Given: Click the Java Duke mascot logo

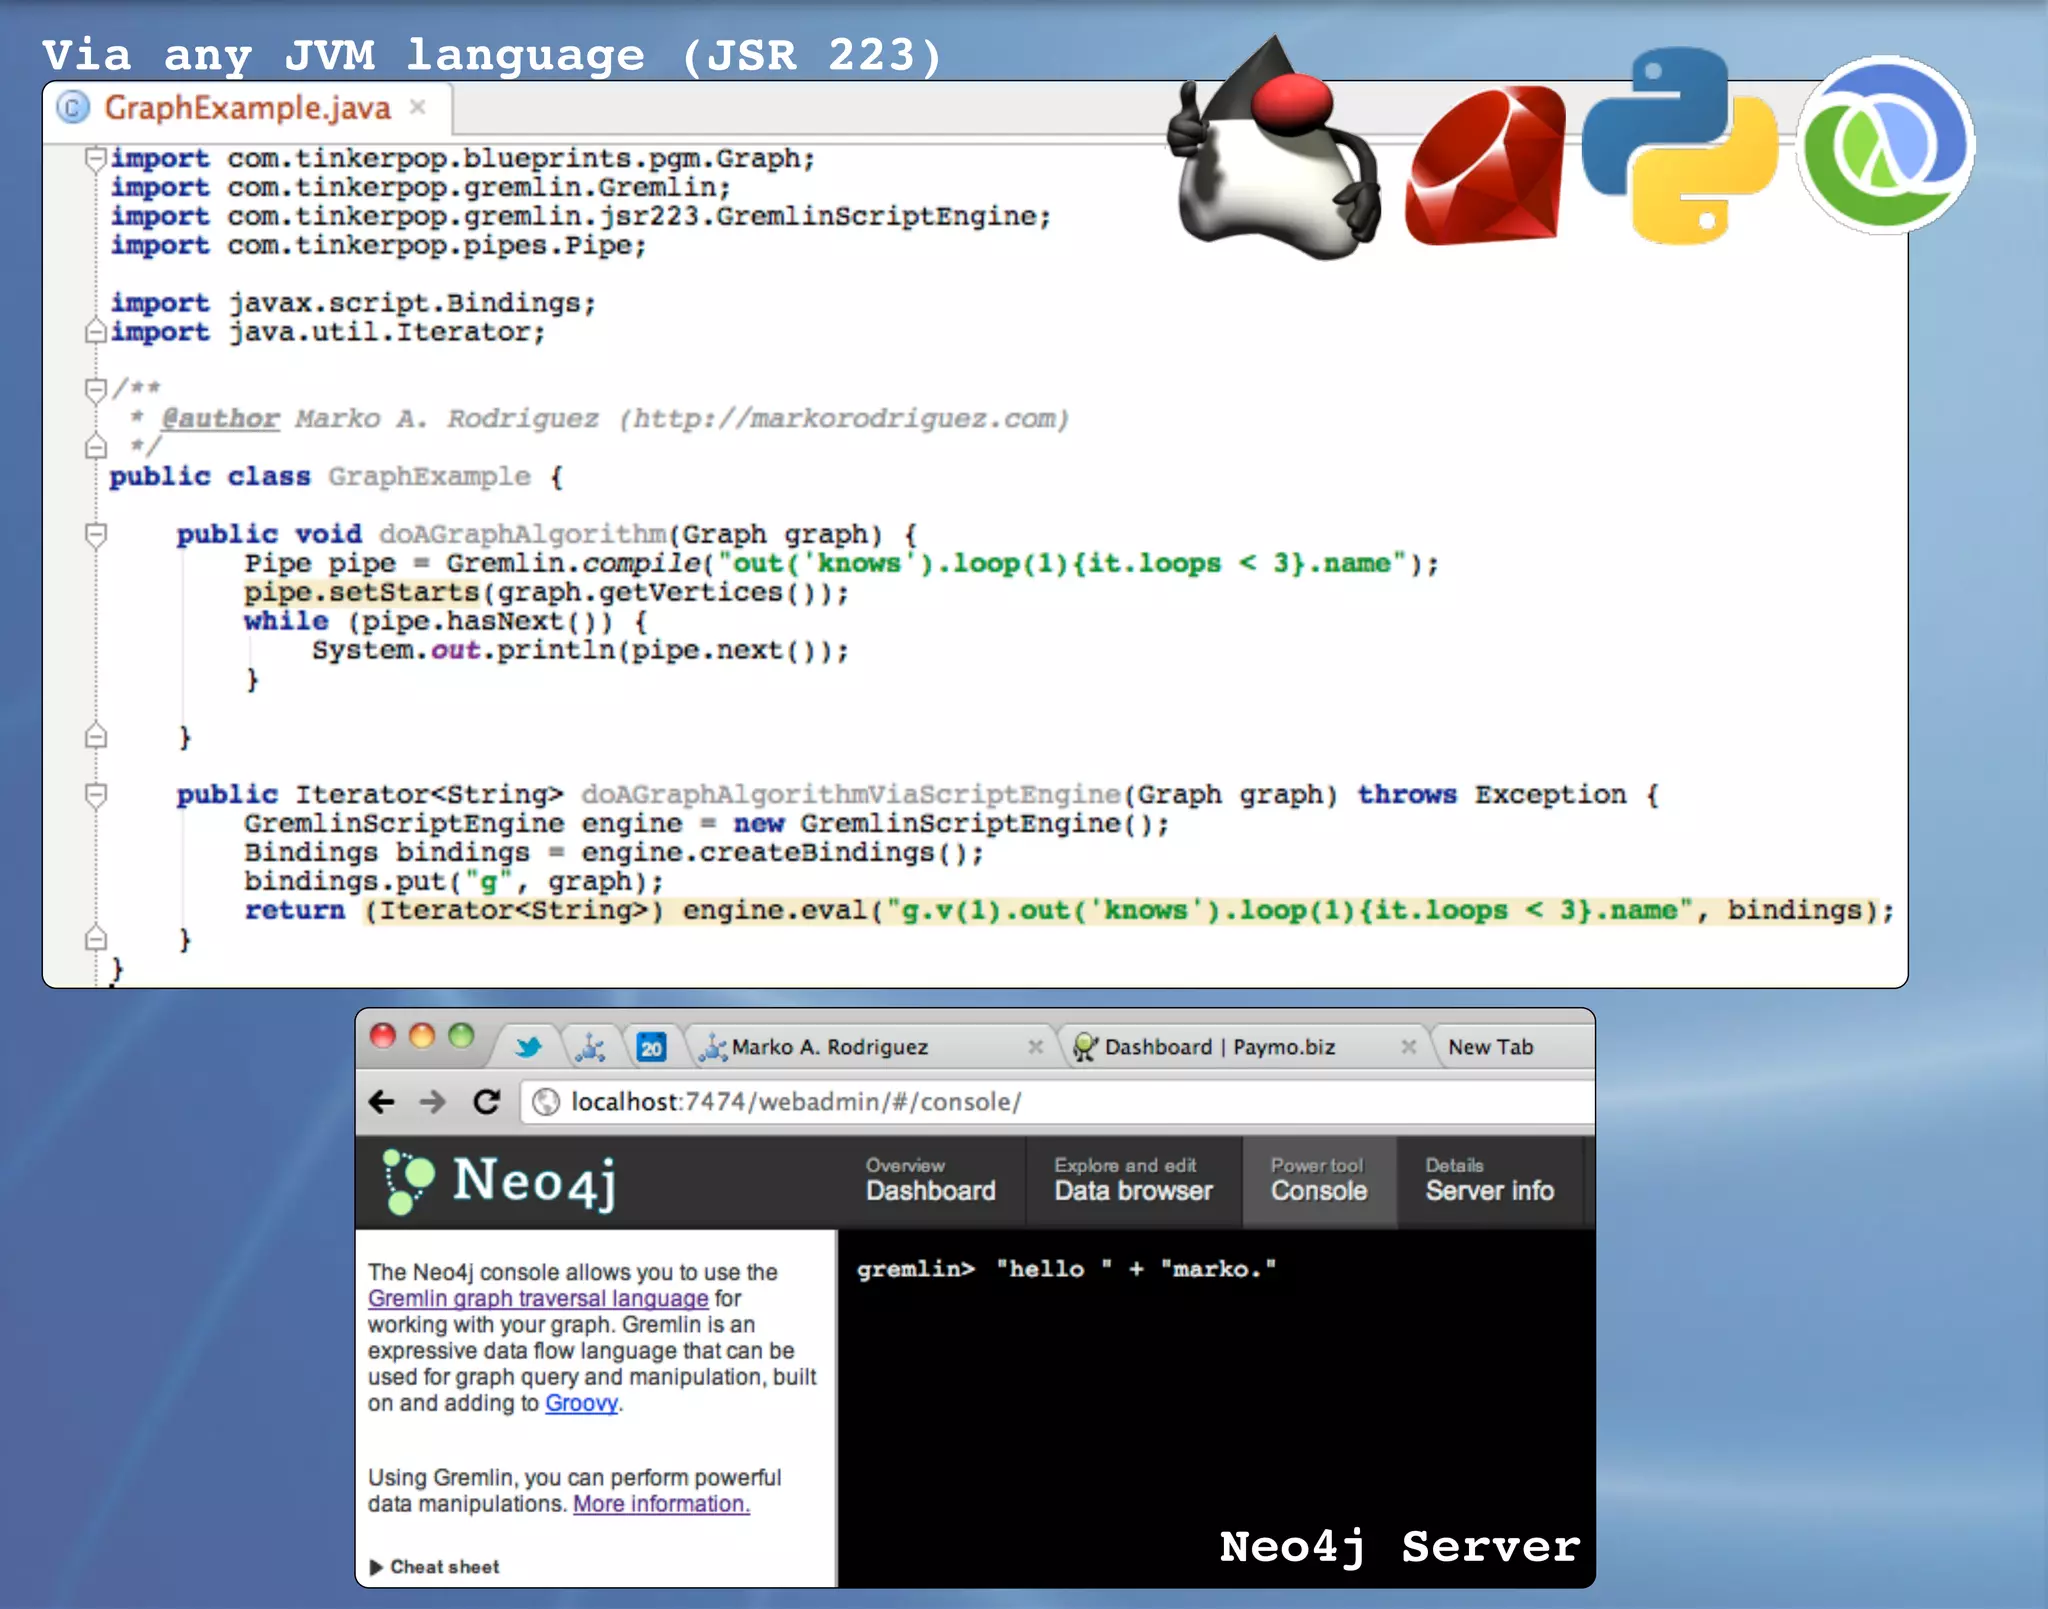Looking at the screenshot, I should pyautogui.click(x=1275, y=150).
